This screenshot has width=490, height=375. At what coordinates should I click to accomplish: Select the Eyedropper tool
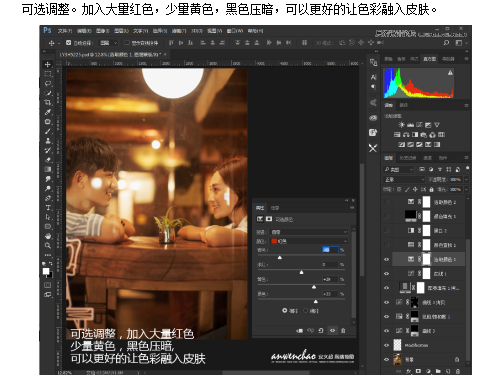pyautogui.click(x=48, y=112)
